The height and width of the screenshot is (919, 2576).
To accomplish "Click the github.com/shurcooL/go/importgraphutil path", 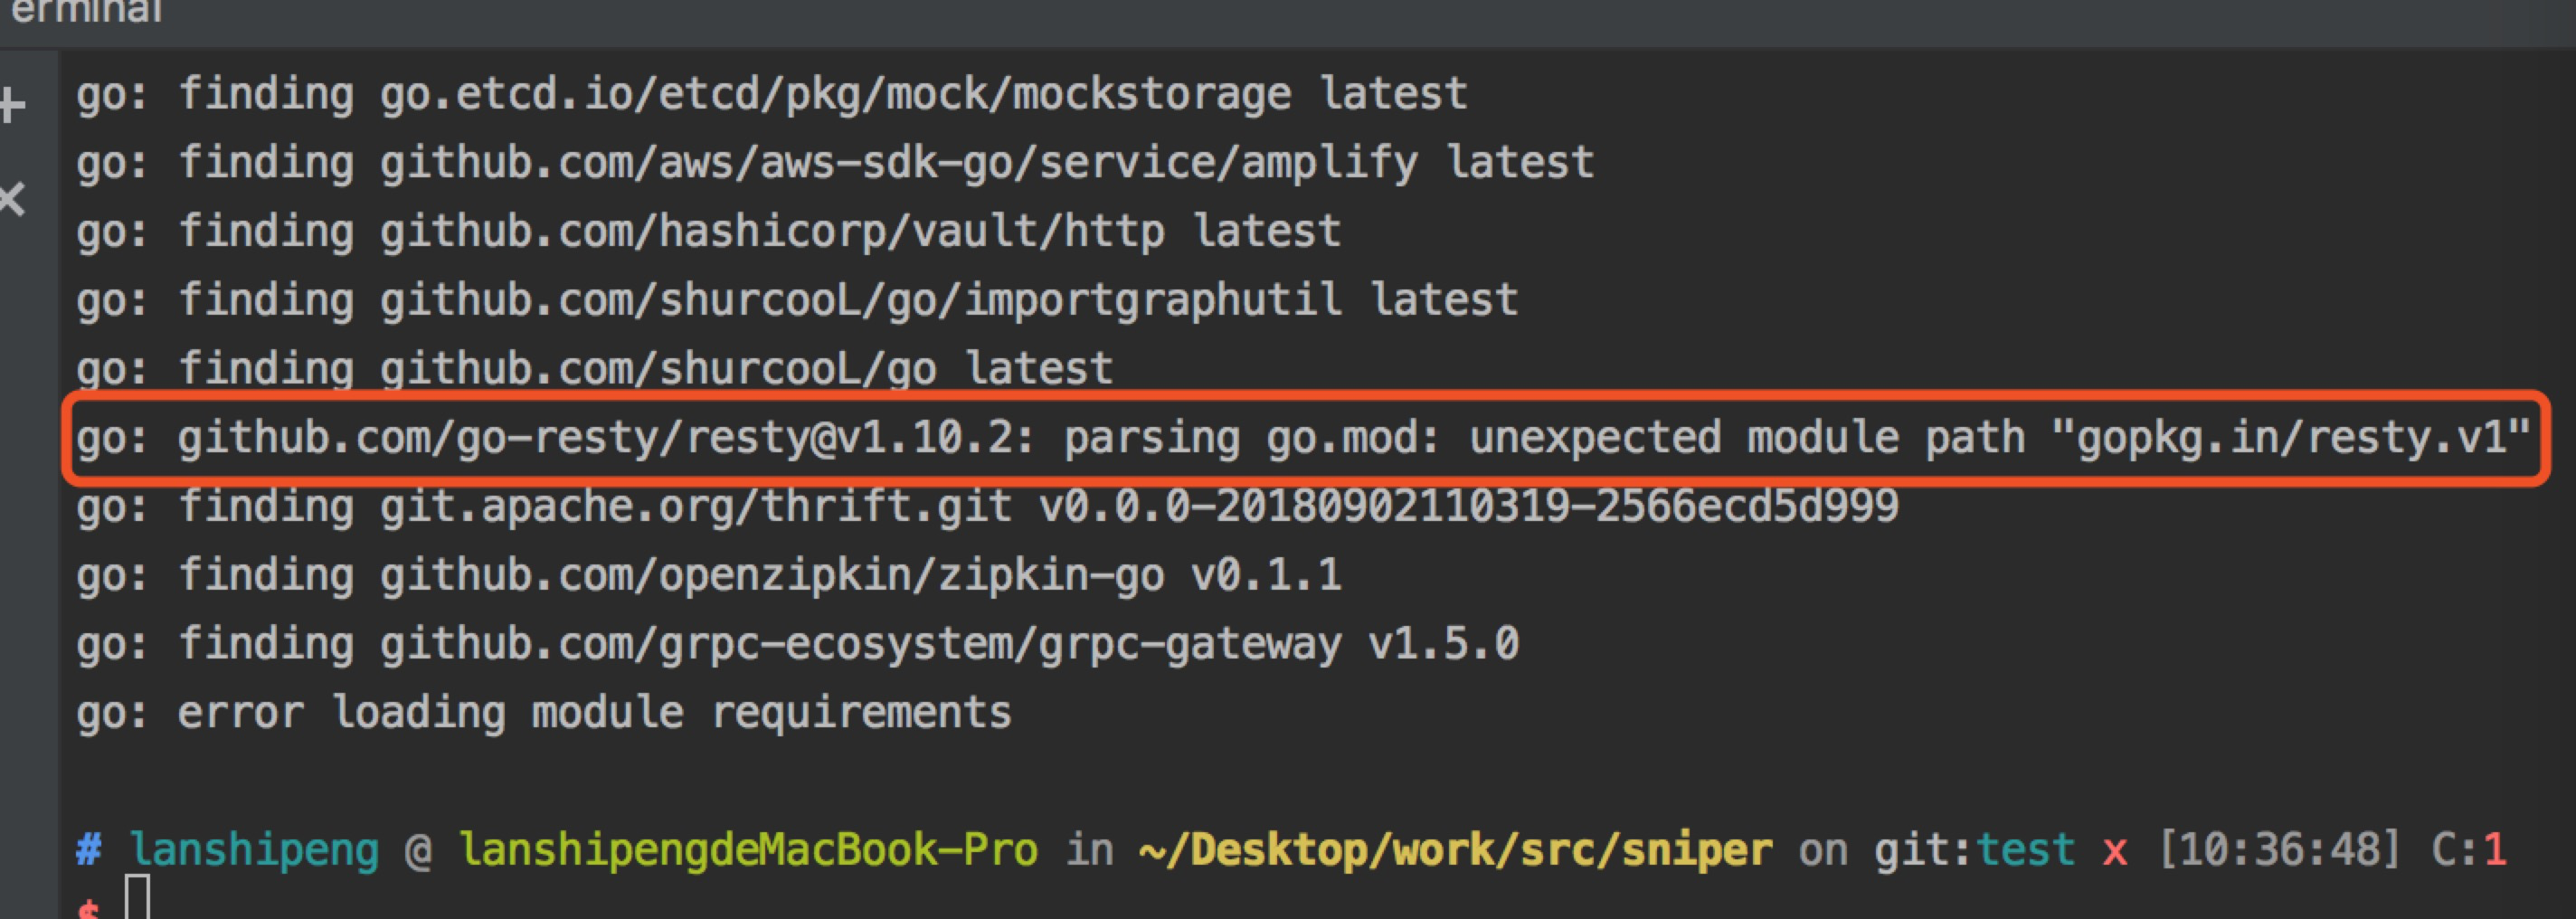I will [860, 301].
